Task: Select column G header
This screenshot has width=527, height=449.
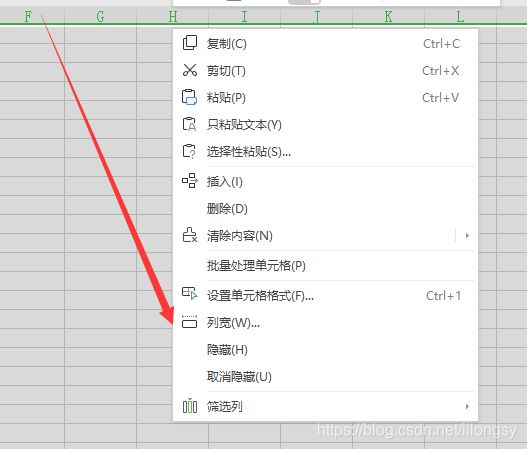Action: pos(100,16)
